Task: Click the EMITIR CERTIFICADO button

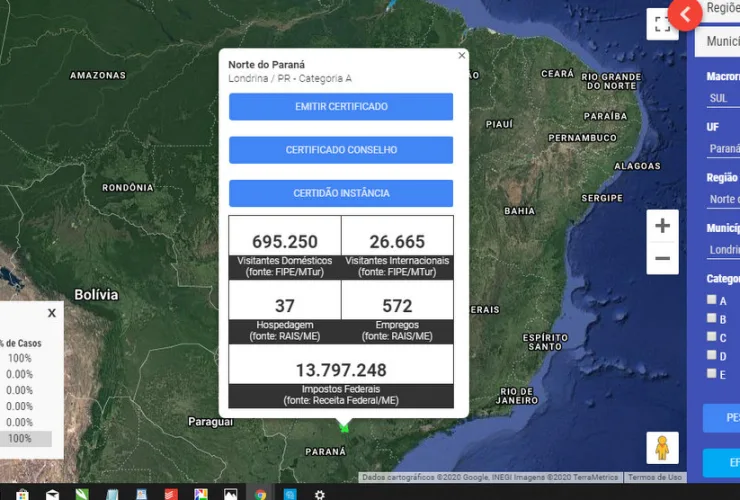Action: click(341, 107)
